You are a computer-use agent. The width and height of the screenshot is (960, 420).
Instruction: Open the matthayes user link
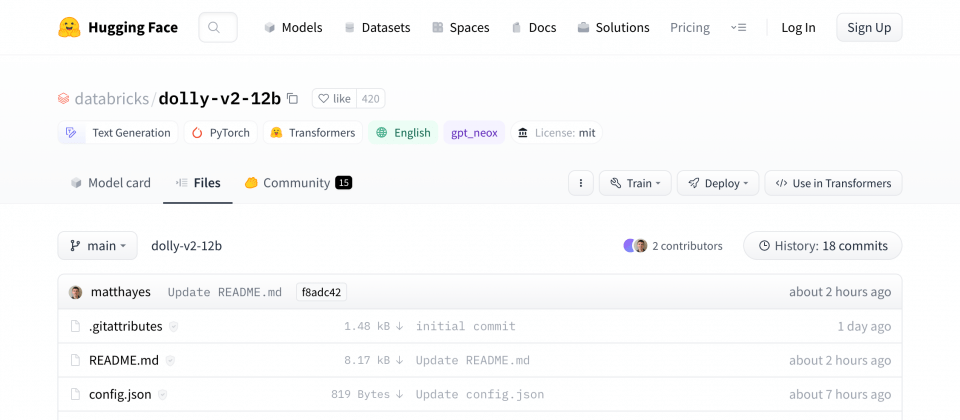(x=121, y=292)
